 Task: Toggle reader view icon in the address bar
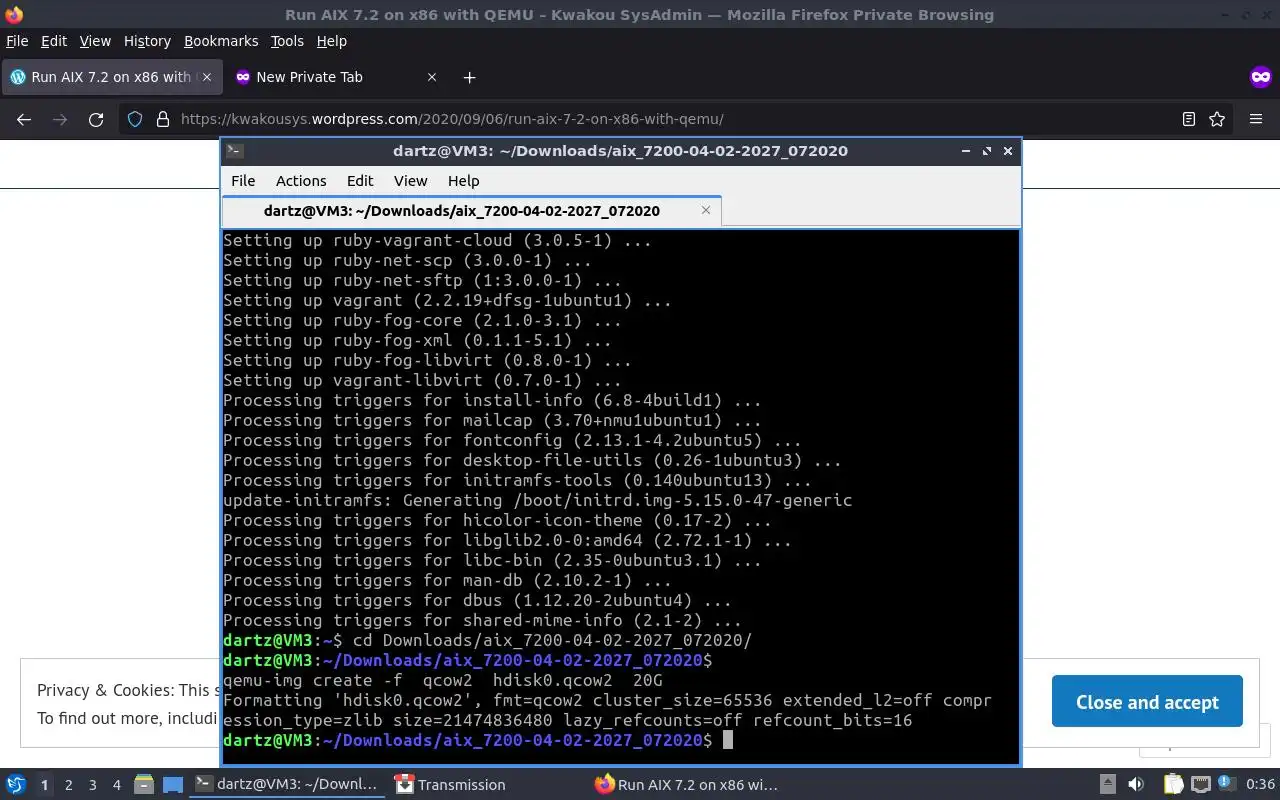1188,119
